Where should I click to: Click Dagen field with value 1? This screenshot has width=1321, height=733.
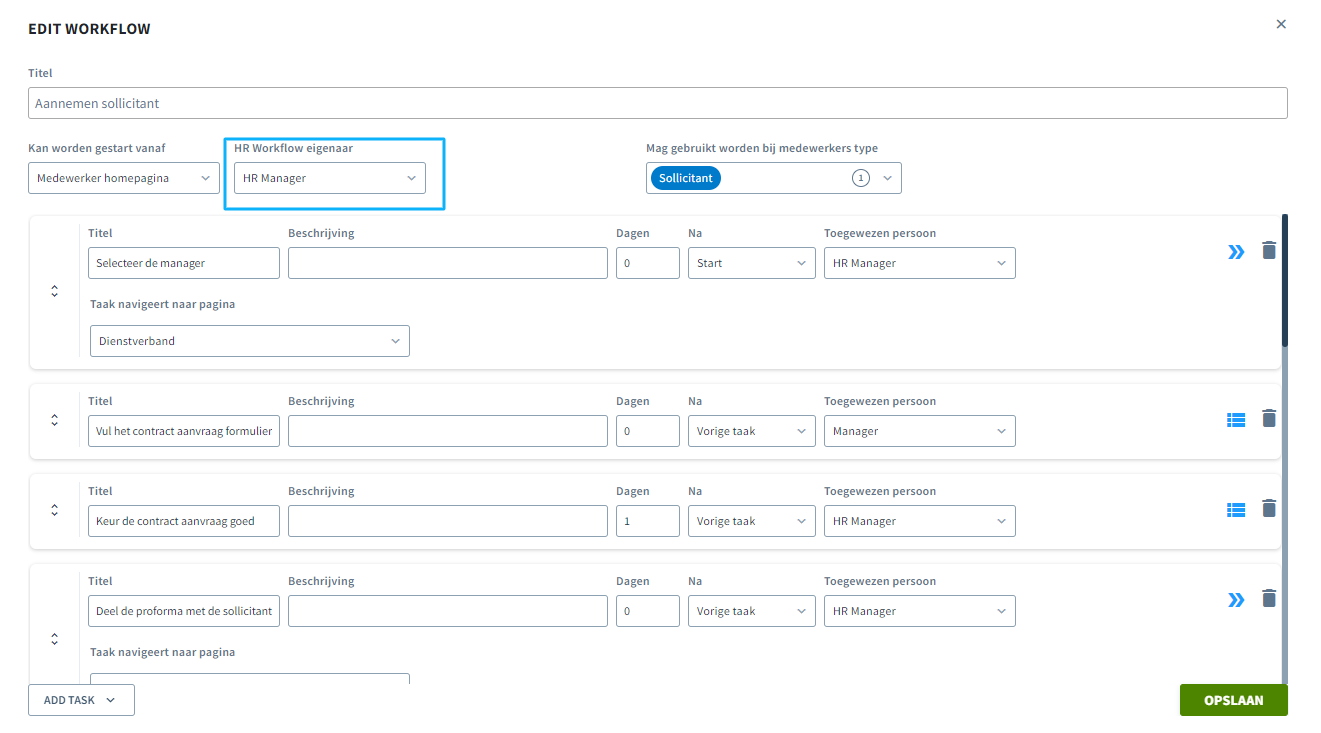[x=648, y=521]
